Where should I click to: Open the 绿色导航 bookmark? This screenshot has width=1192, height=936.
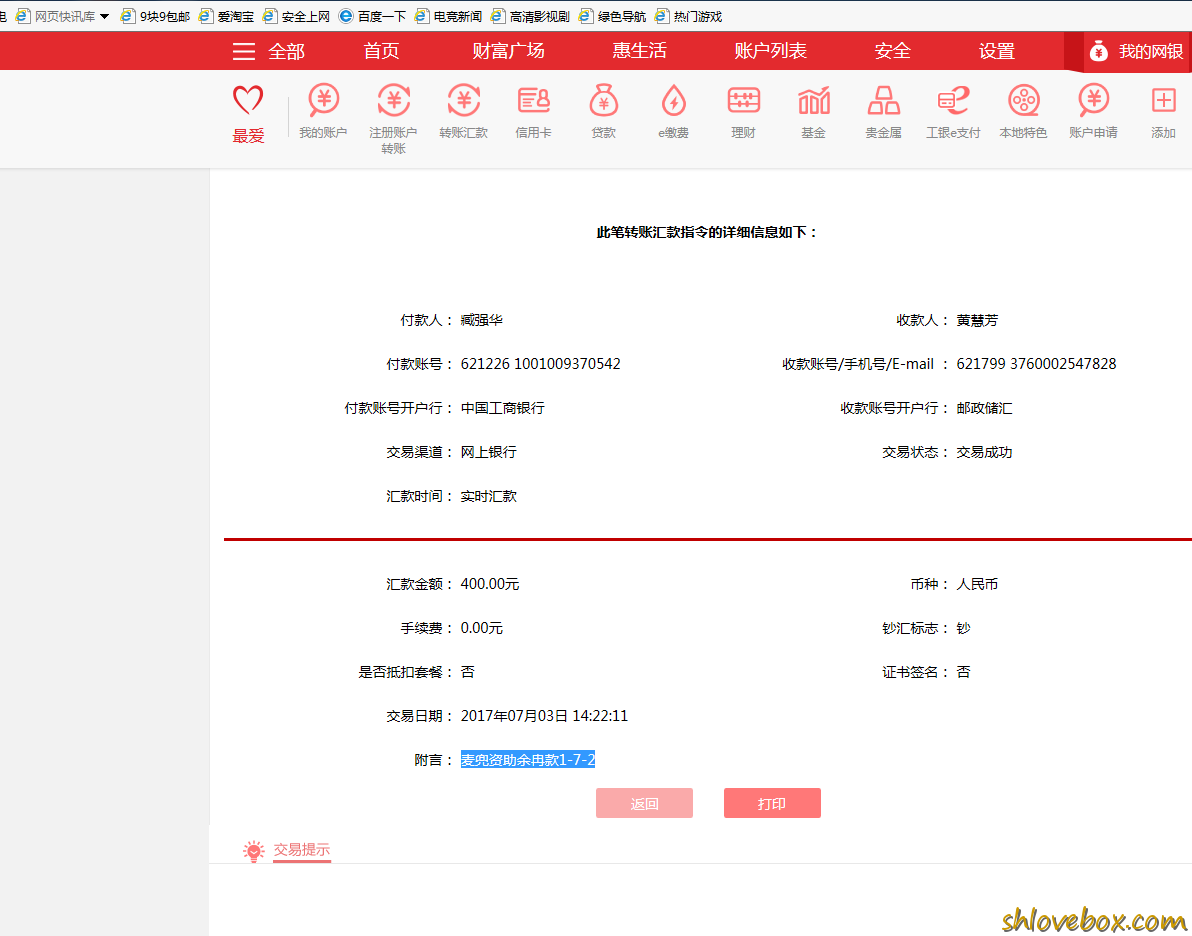[613, 16]
